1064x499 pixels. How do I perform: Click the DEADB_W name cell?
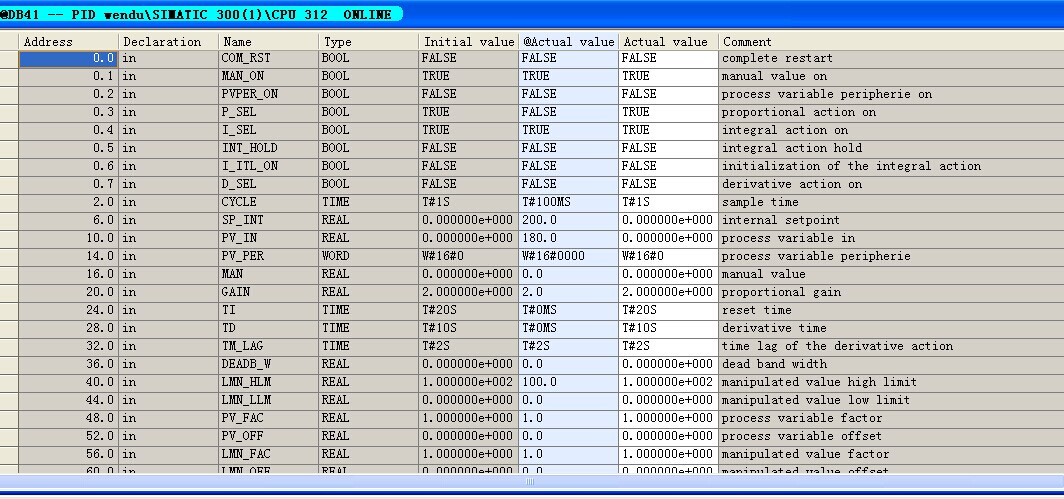[x=268, y=364]
